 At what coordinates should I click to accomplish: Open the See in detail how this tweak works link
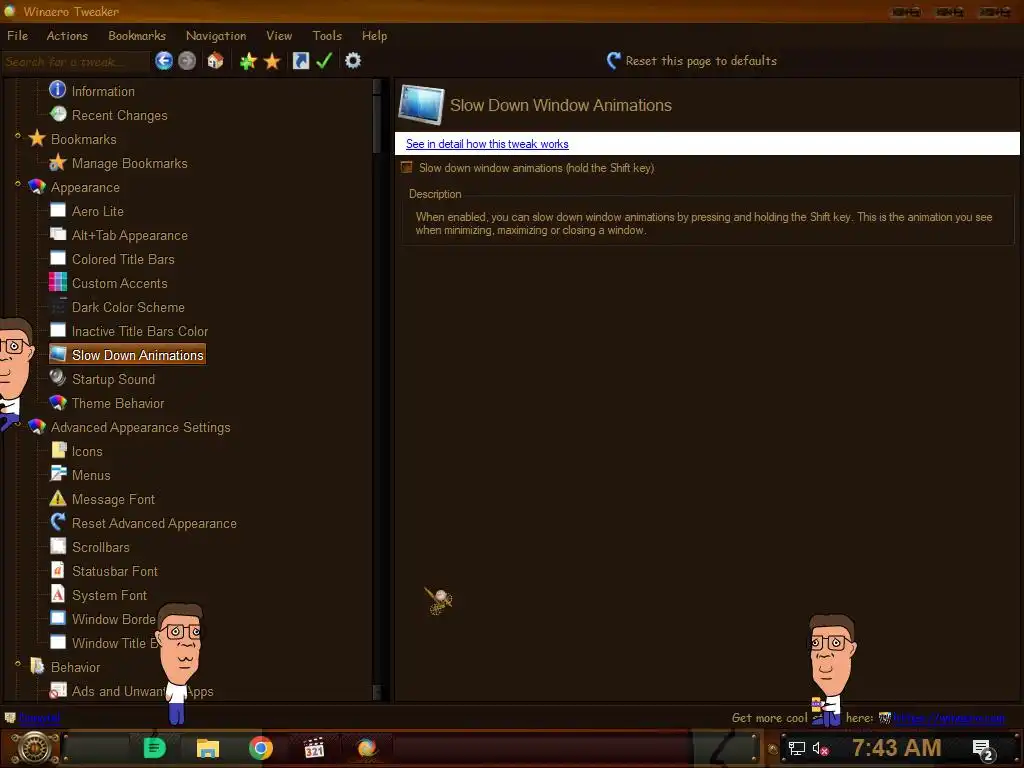[487, 144]
